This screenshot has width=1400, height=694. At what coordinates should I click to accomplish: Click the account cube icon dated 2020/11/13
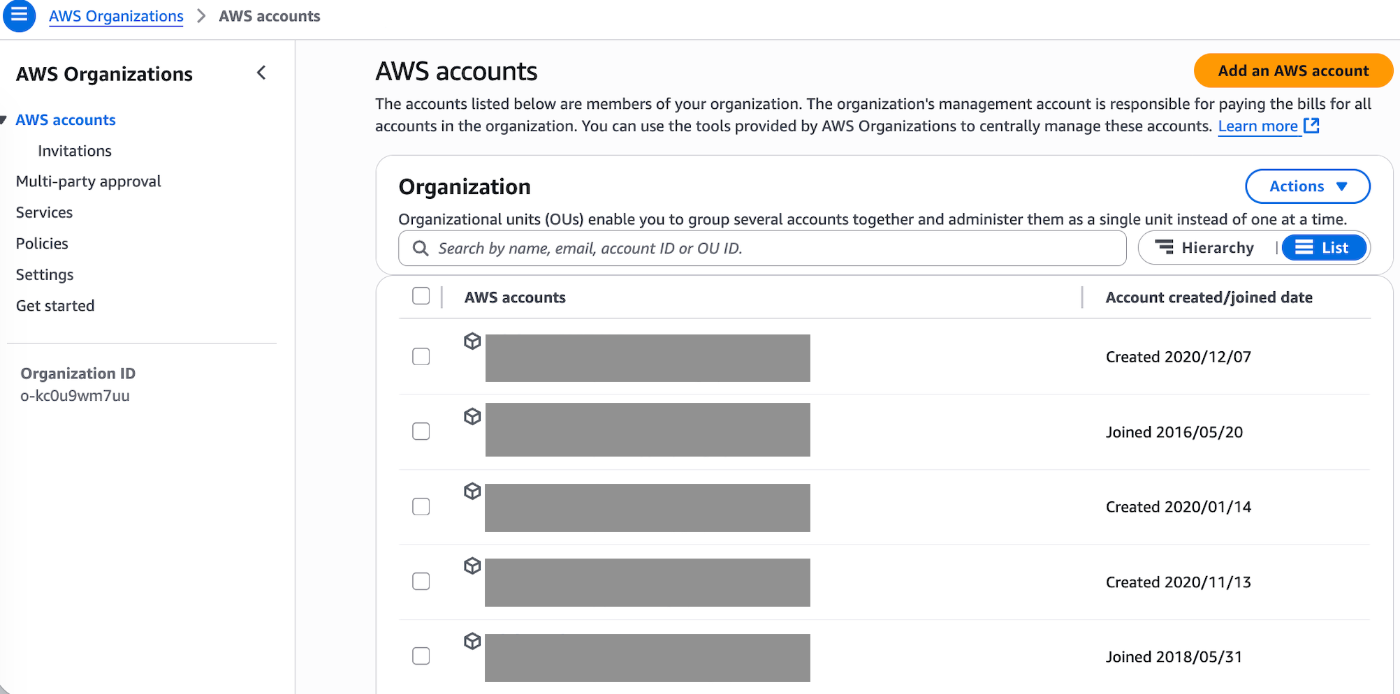click(x=473, y=567)
